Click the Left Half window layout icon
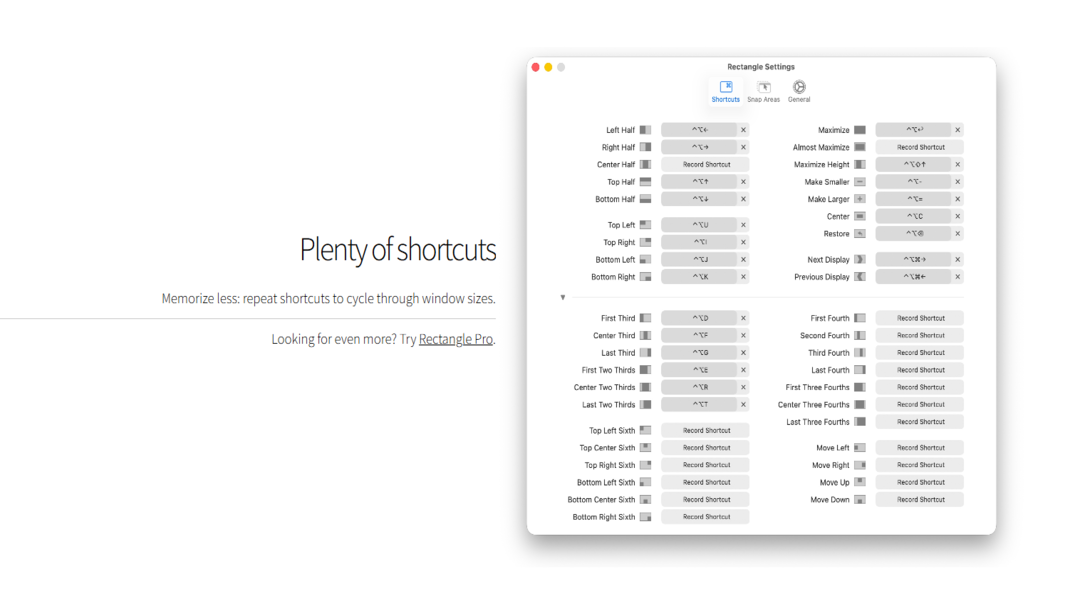This screenshot has width=1080, height=600. point(645,130)
